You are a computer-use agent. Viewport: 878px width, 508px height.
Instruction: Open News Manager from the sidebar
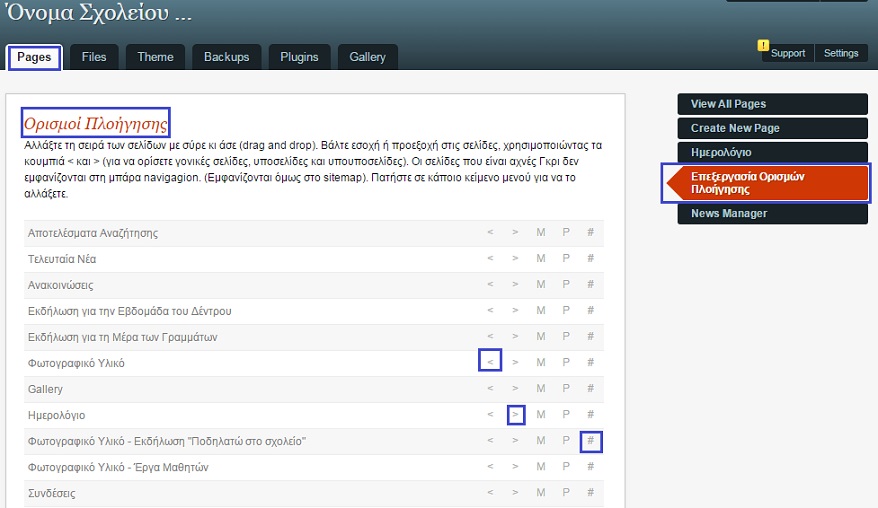pyautogui.click(x=772, y=213)
